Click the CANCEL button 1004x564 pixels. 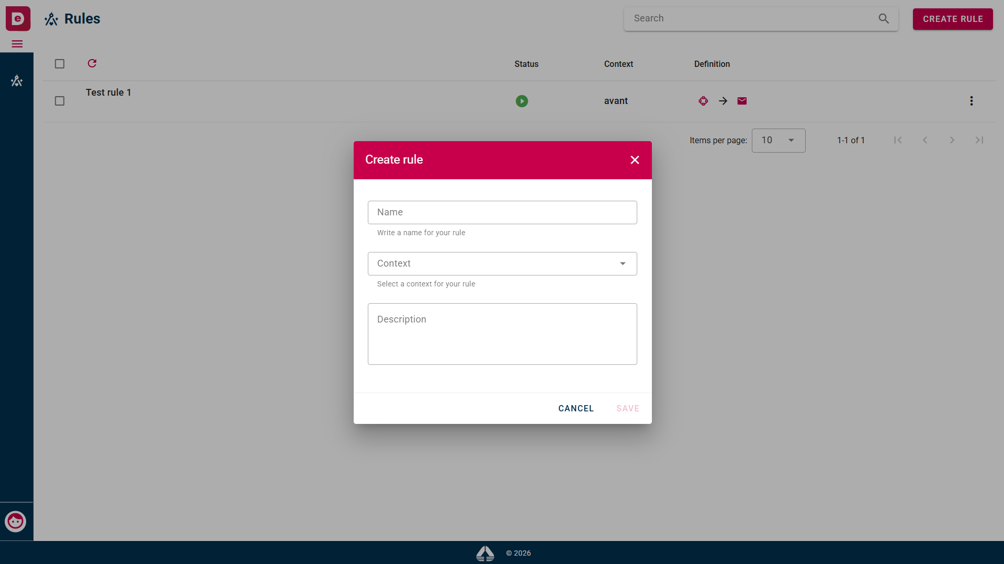point(576,408)
